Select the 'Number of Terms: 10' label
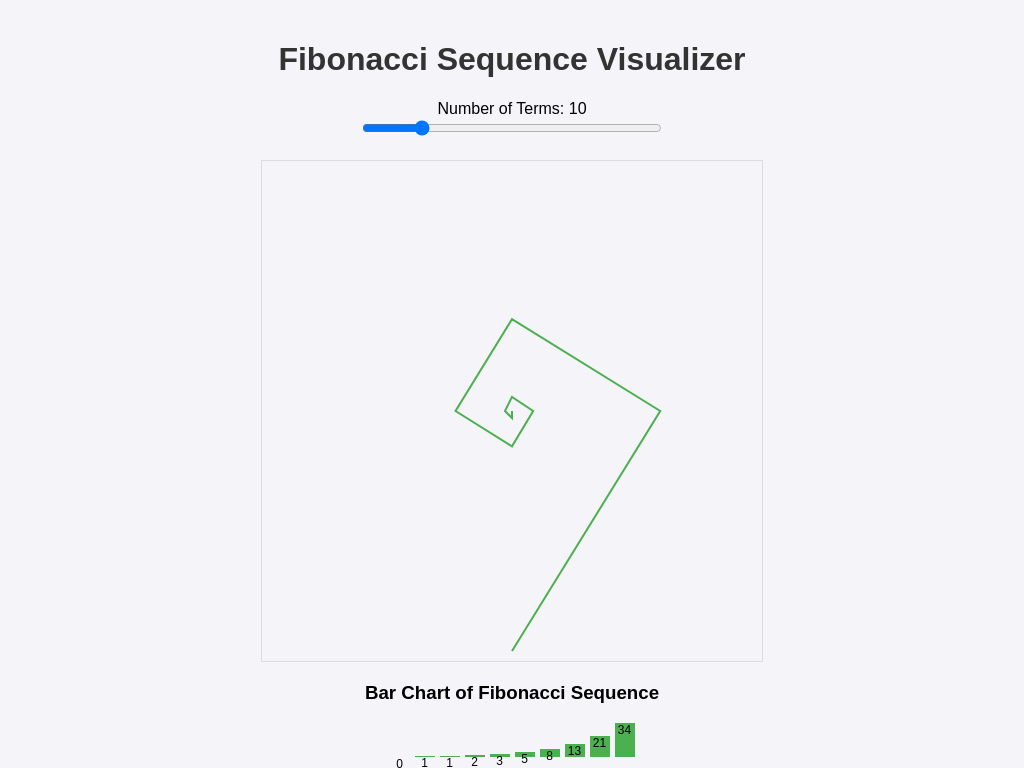Image resolution: width=1024 pixels, height=768 pixels. point(512,108)
